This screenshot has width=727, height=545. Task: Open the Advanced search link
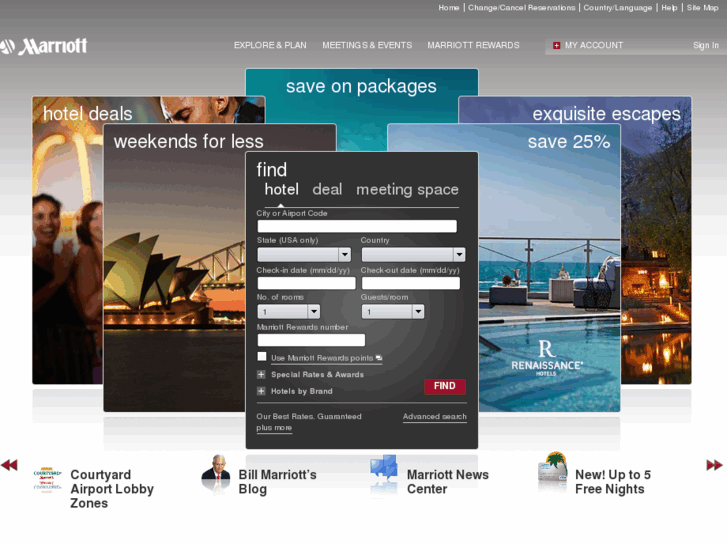pyautogui.click(x=435, y=417)
